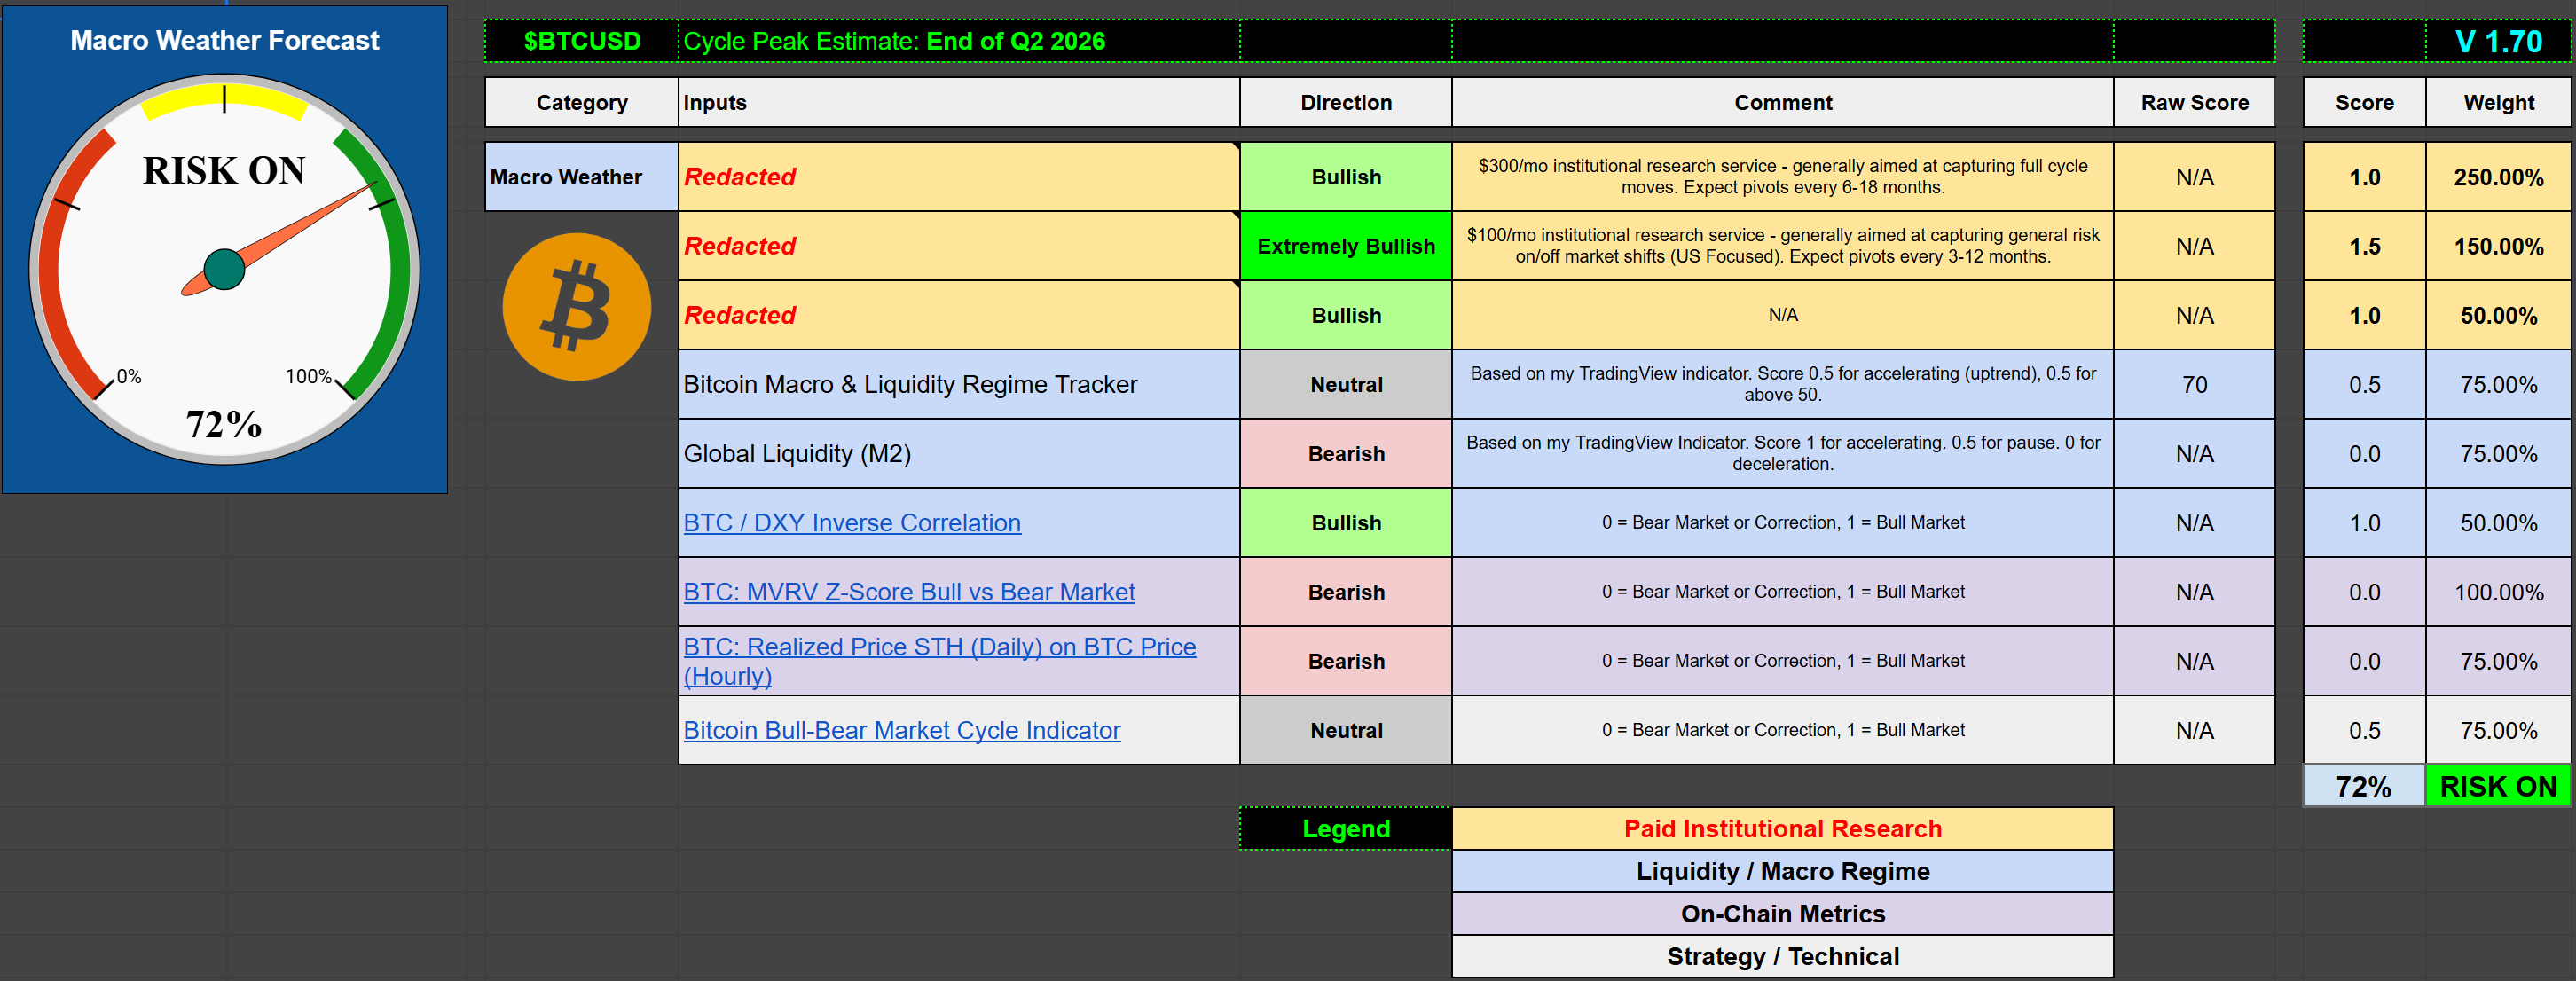Select Regime Tracker Neutral direction cell
This screenshot has height=981, width=2576.
coord(1345,385)
